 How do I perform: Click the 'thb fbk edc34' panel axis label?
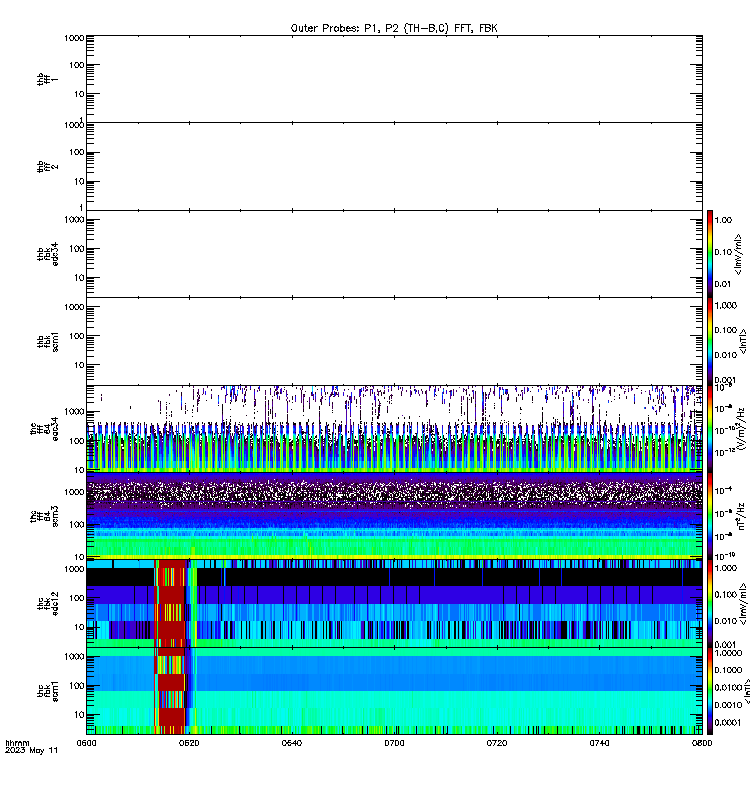coord(47,254)
